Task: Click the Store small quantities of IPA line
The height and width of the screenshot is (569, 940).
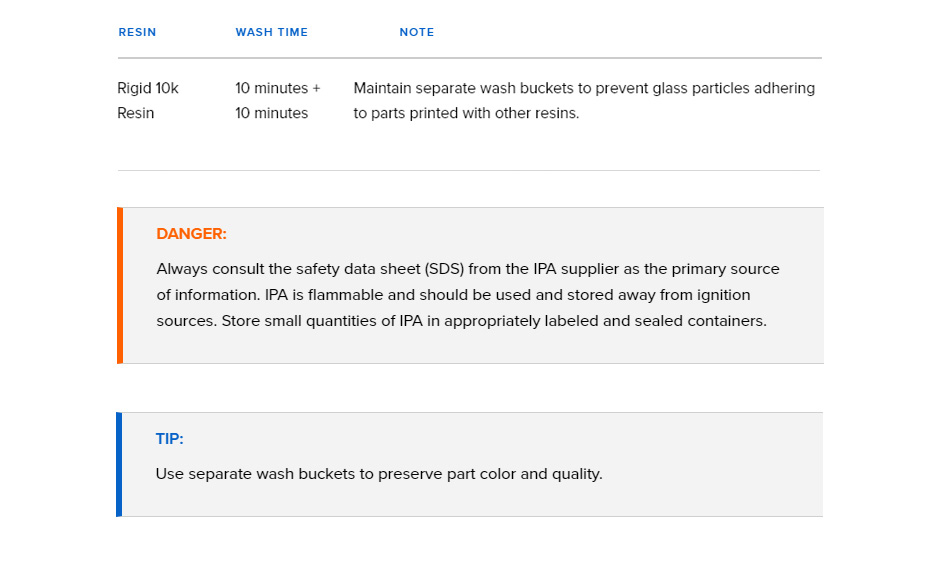Action: pos(494,321)
